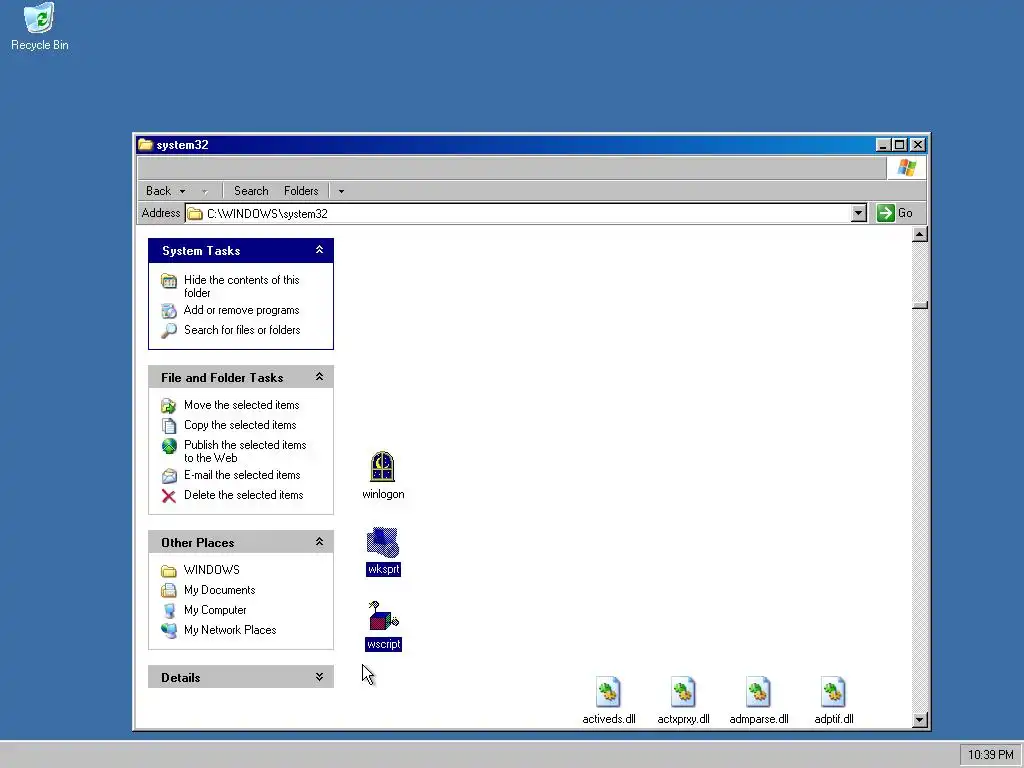Click the address field showing C:\WINDOWS\system32
This screenshot has width=1024, height=768.
[x=519, y=213]
